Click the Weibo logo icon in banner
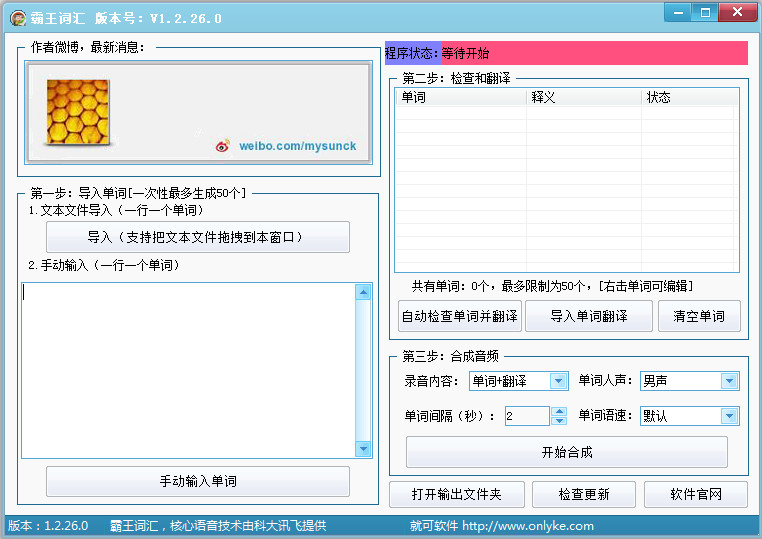 [x=222, y=146]
